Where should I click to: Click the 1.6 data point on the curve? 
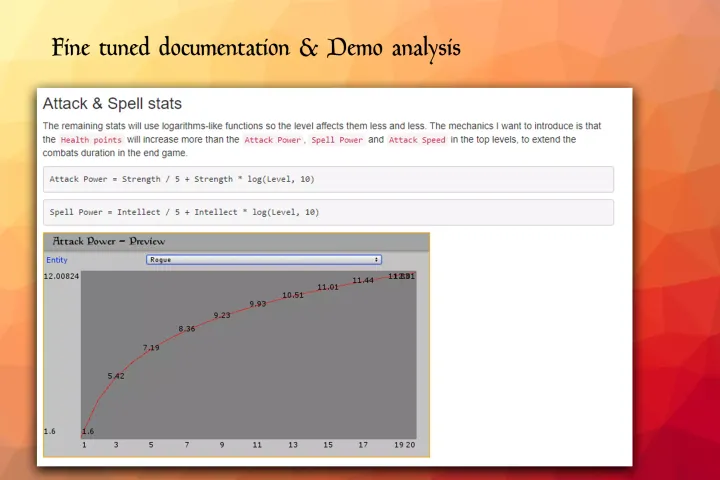point(88,431)
